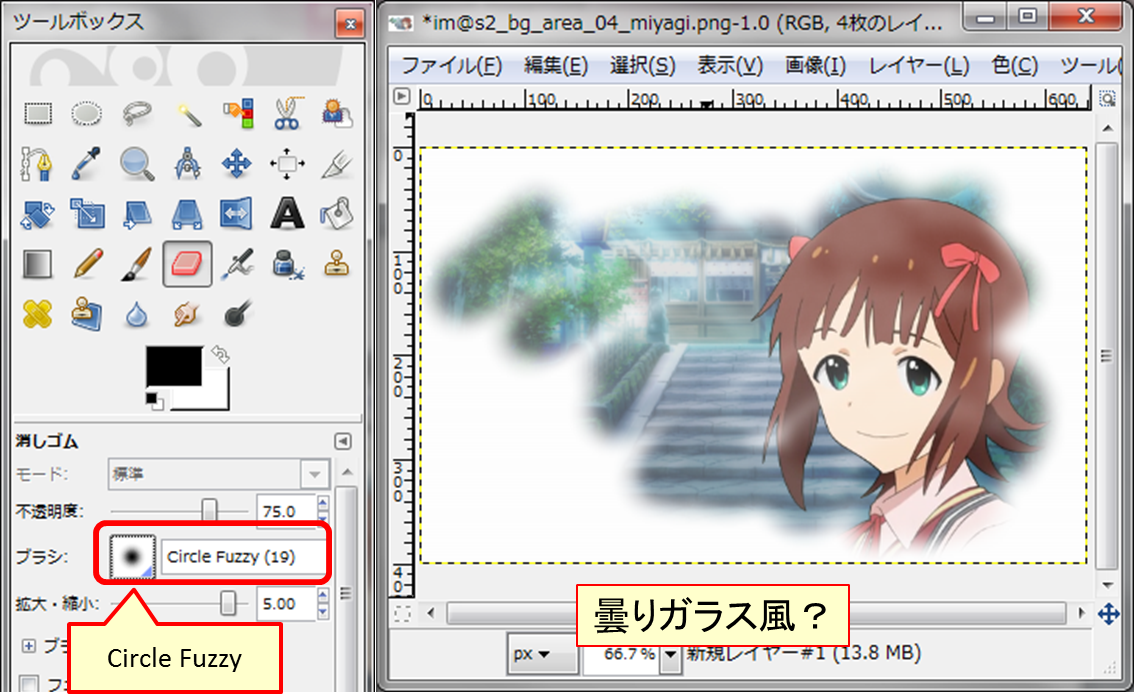
Task: Select the Crop tool
Action: [x=337, y=164]
